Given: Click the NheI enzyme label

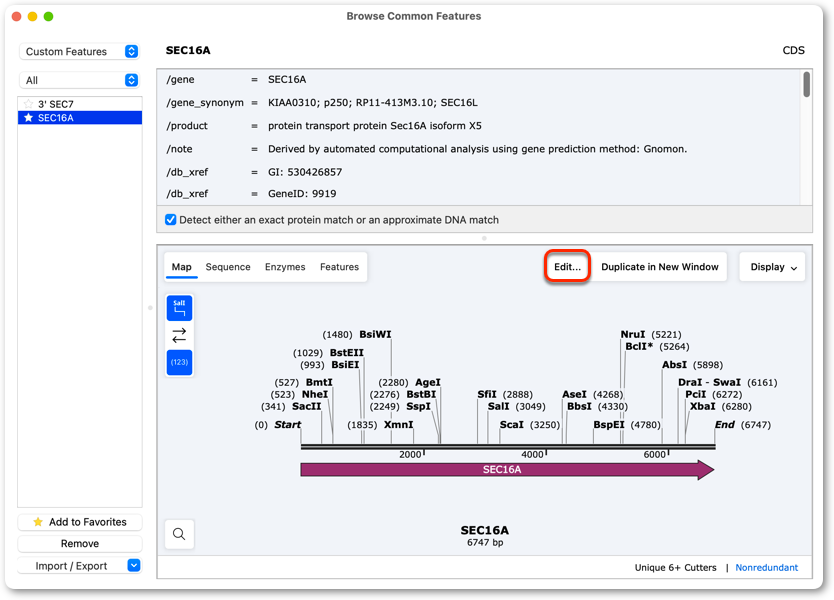Looking at the screenshot, I should point(315,394).
